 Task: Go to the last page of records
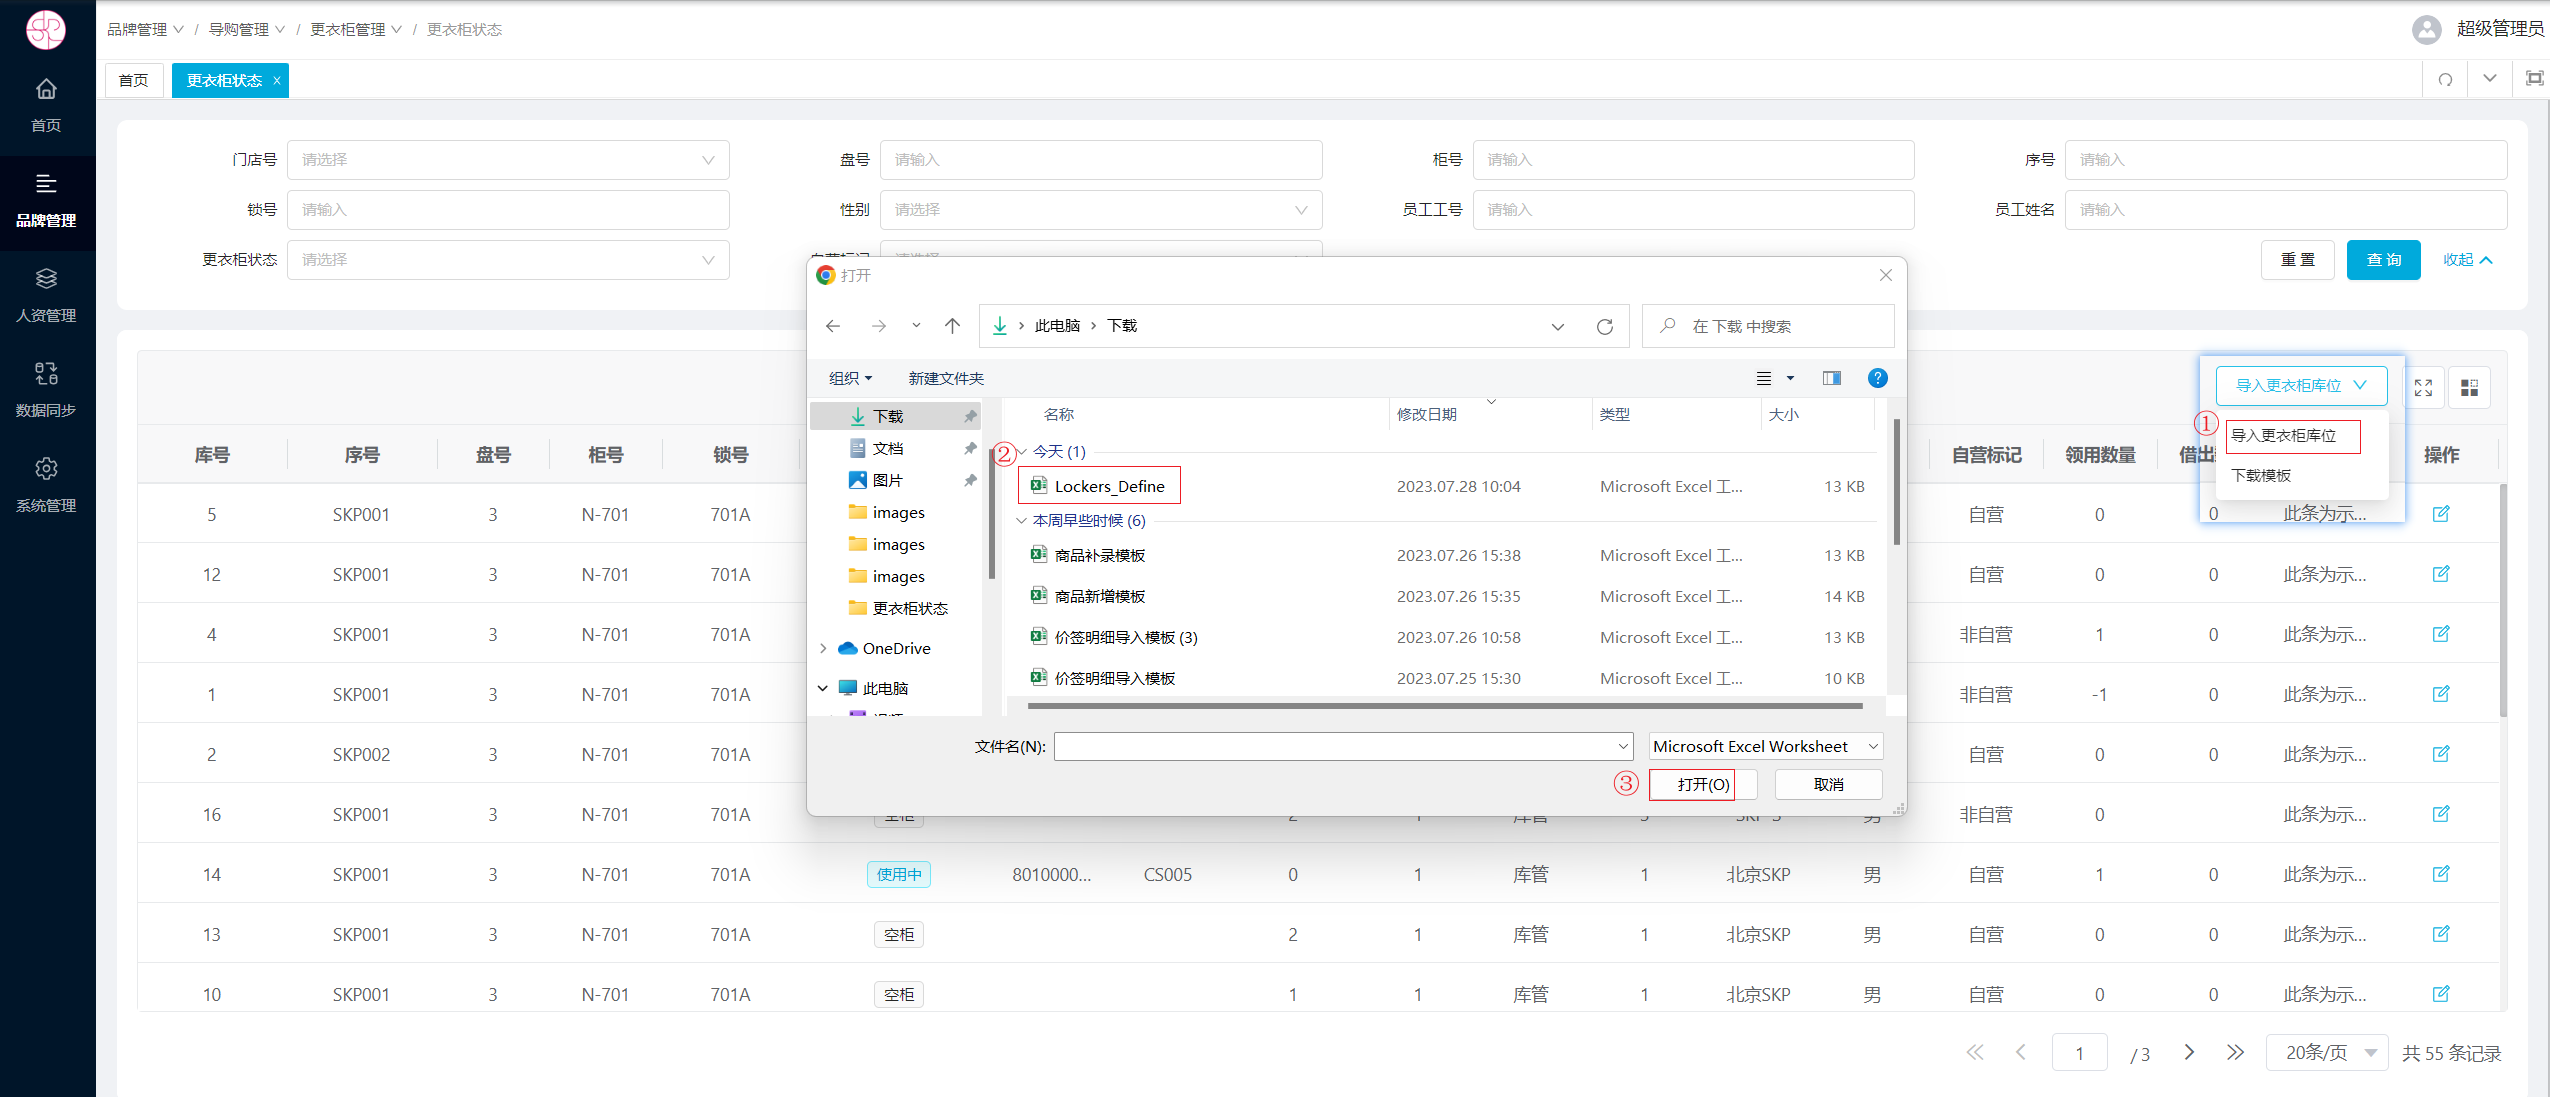pyautogui.click(x=2236, y=1052)
